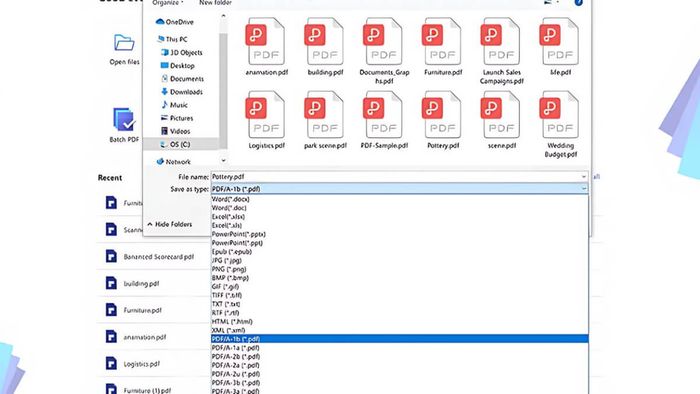This screenshot has width=700, height=394.
Task: Select the life.pdf file icon
Action: coord(560,41)
